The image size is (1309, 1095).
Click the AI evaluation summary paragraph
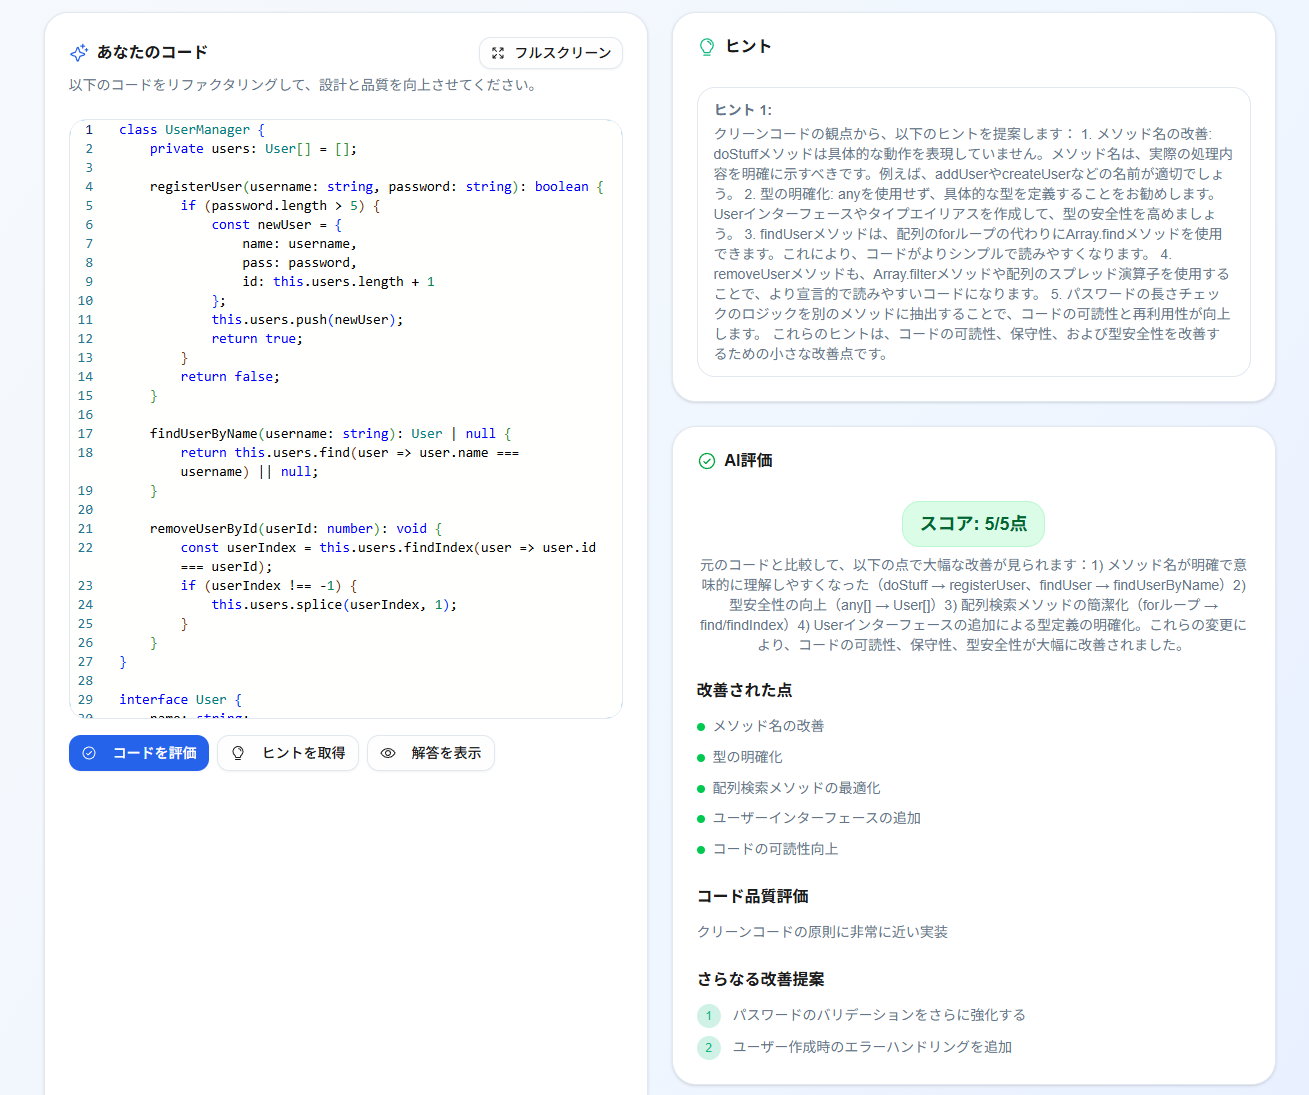tap(973, 605)
